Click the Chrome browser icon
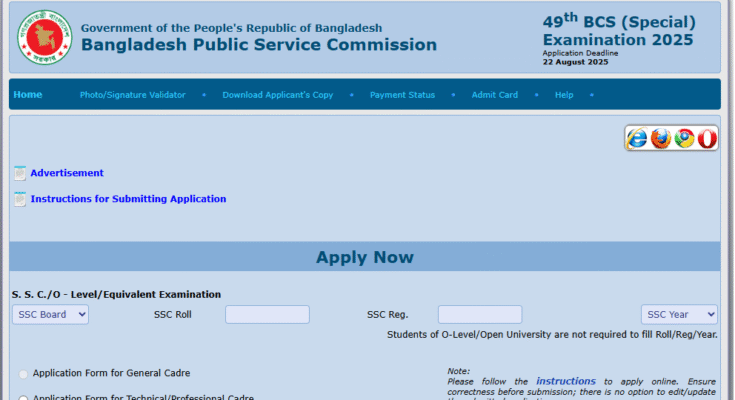 (684, 138)
